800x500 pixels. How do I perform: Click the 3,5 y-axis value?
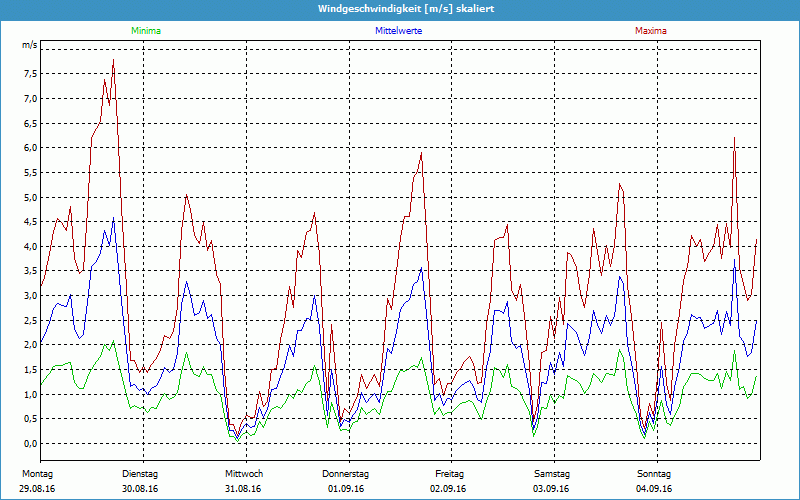[x=30, y=271]
